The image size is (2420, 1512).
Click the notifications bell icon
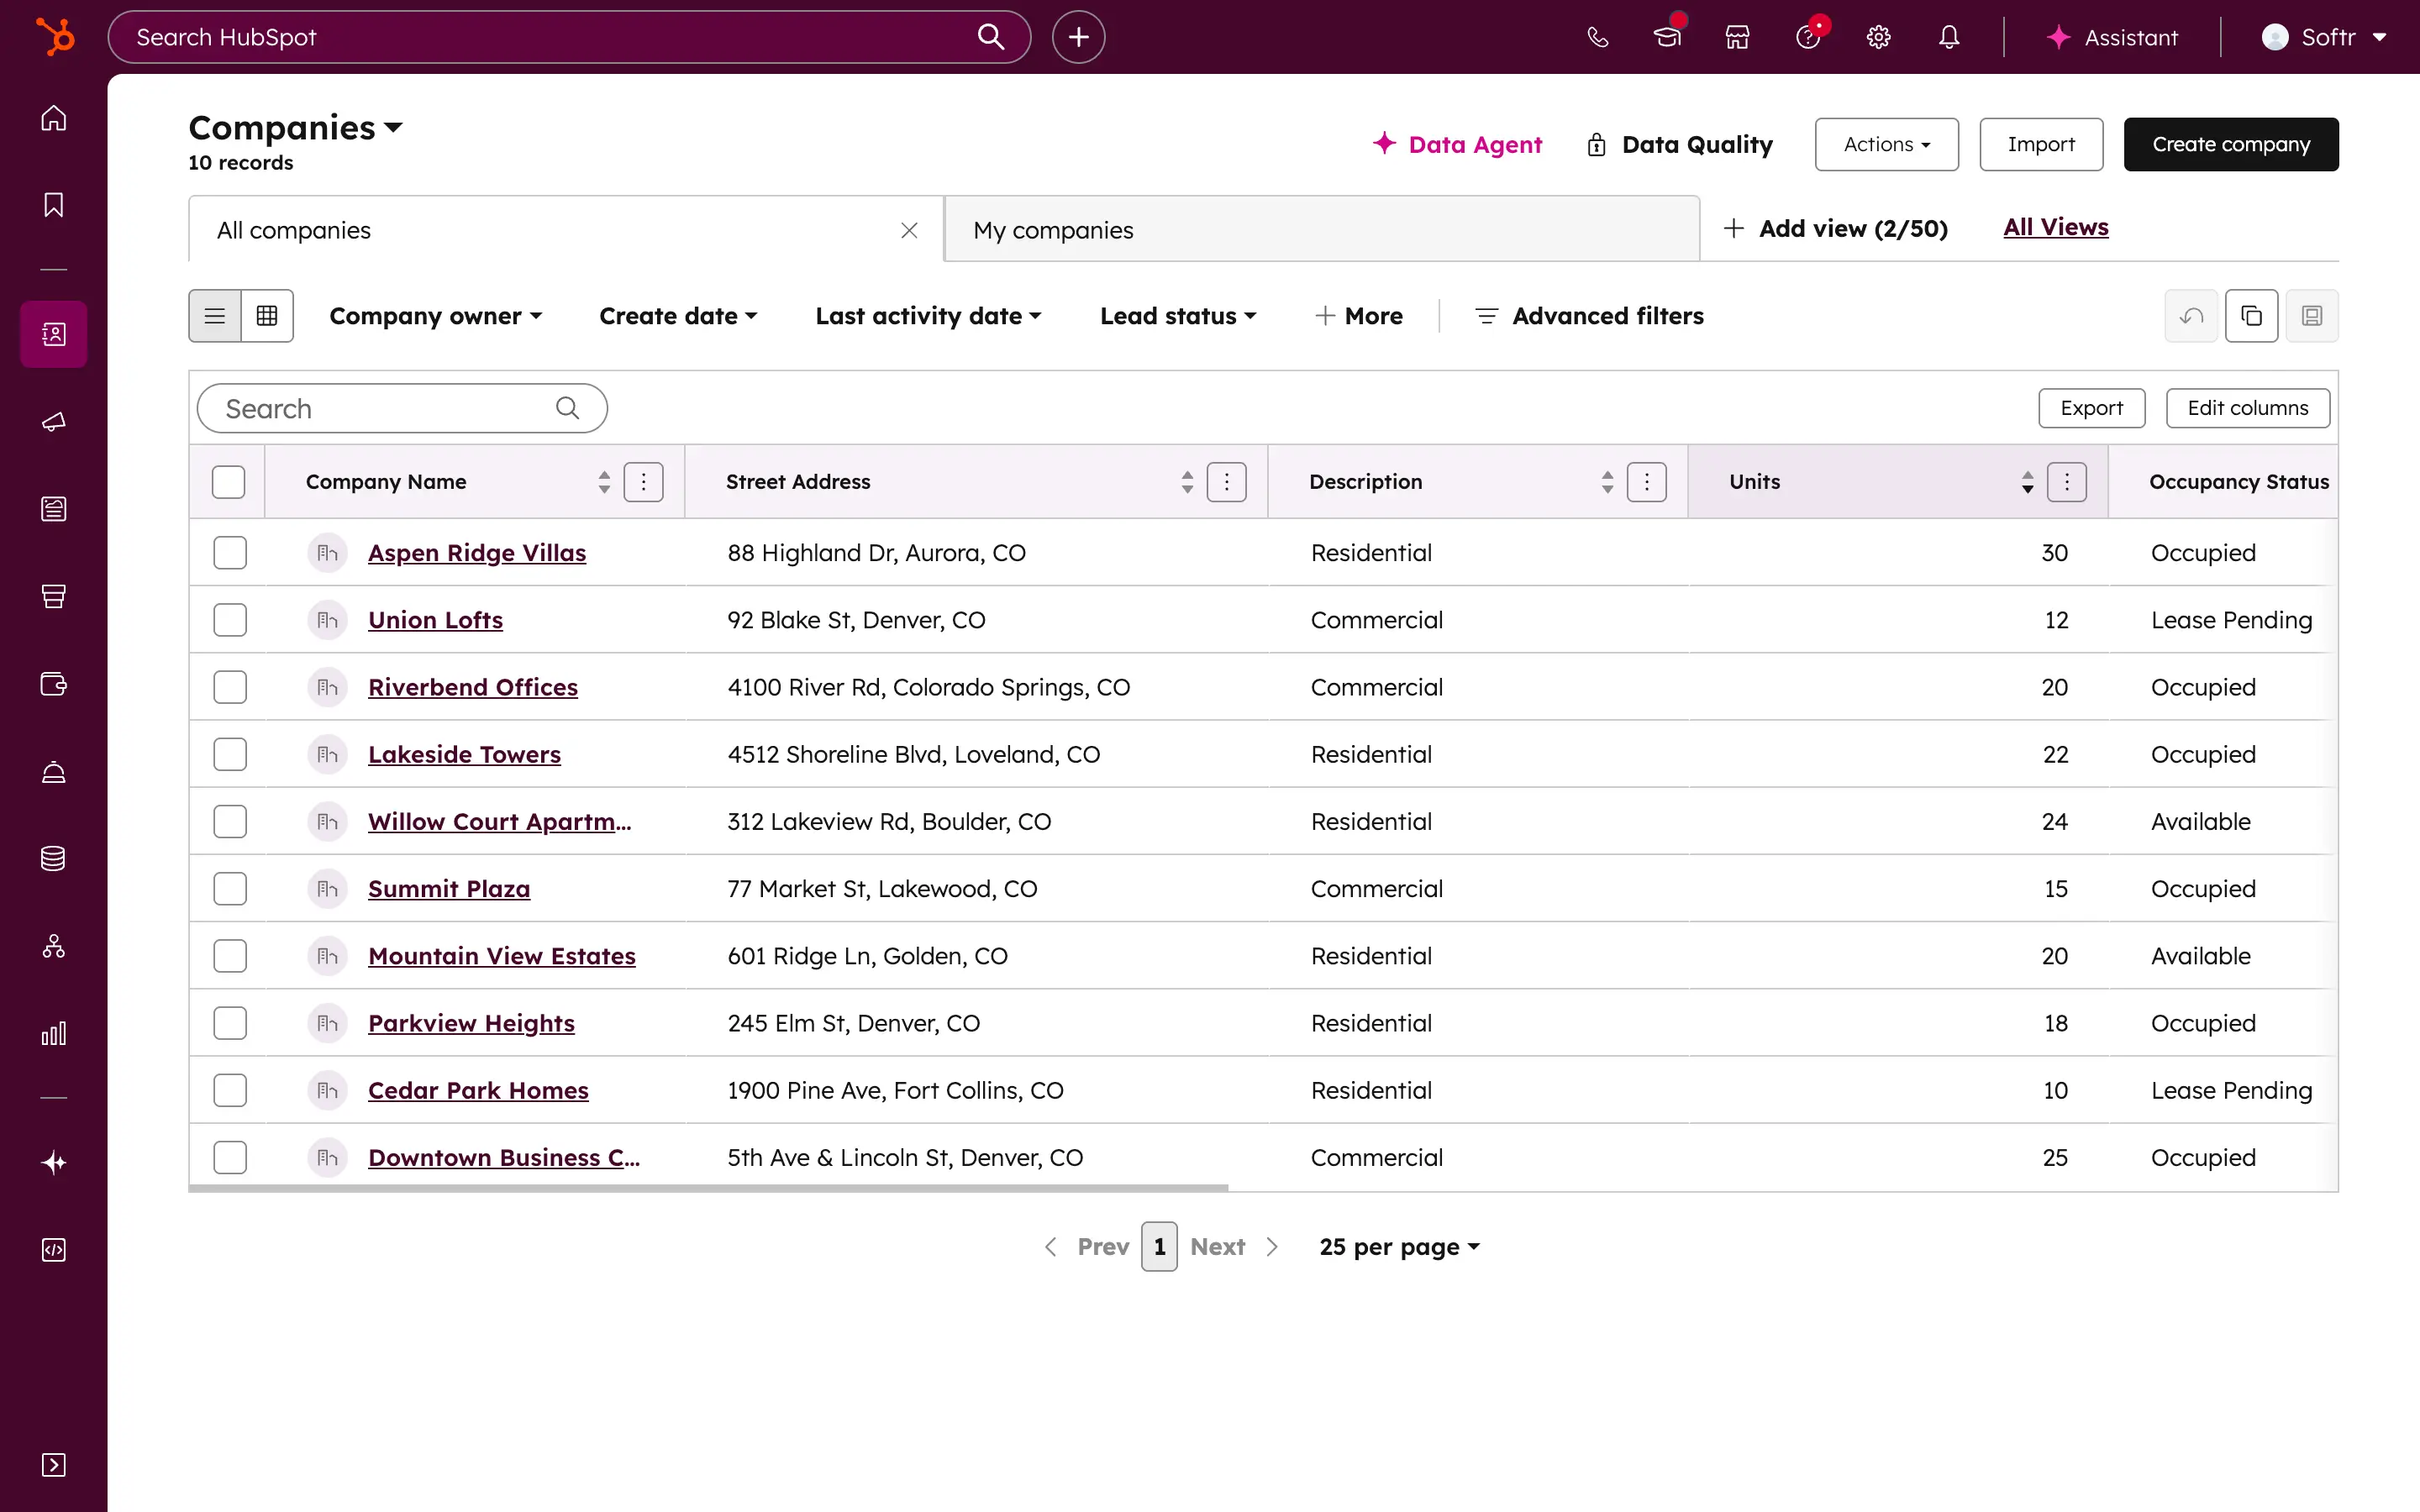pos(1948,37)
